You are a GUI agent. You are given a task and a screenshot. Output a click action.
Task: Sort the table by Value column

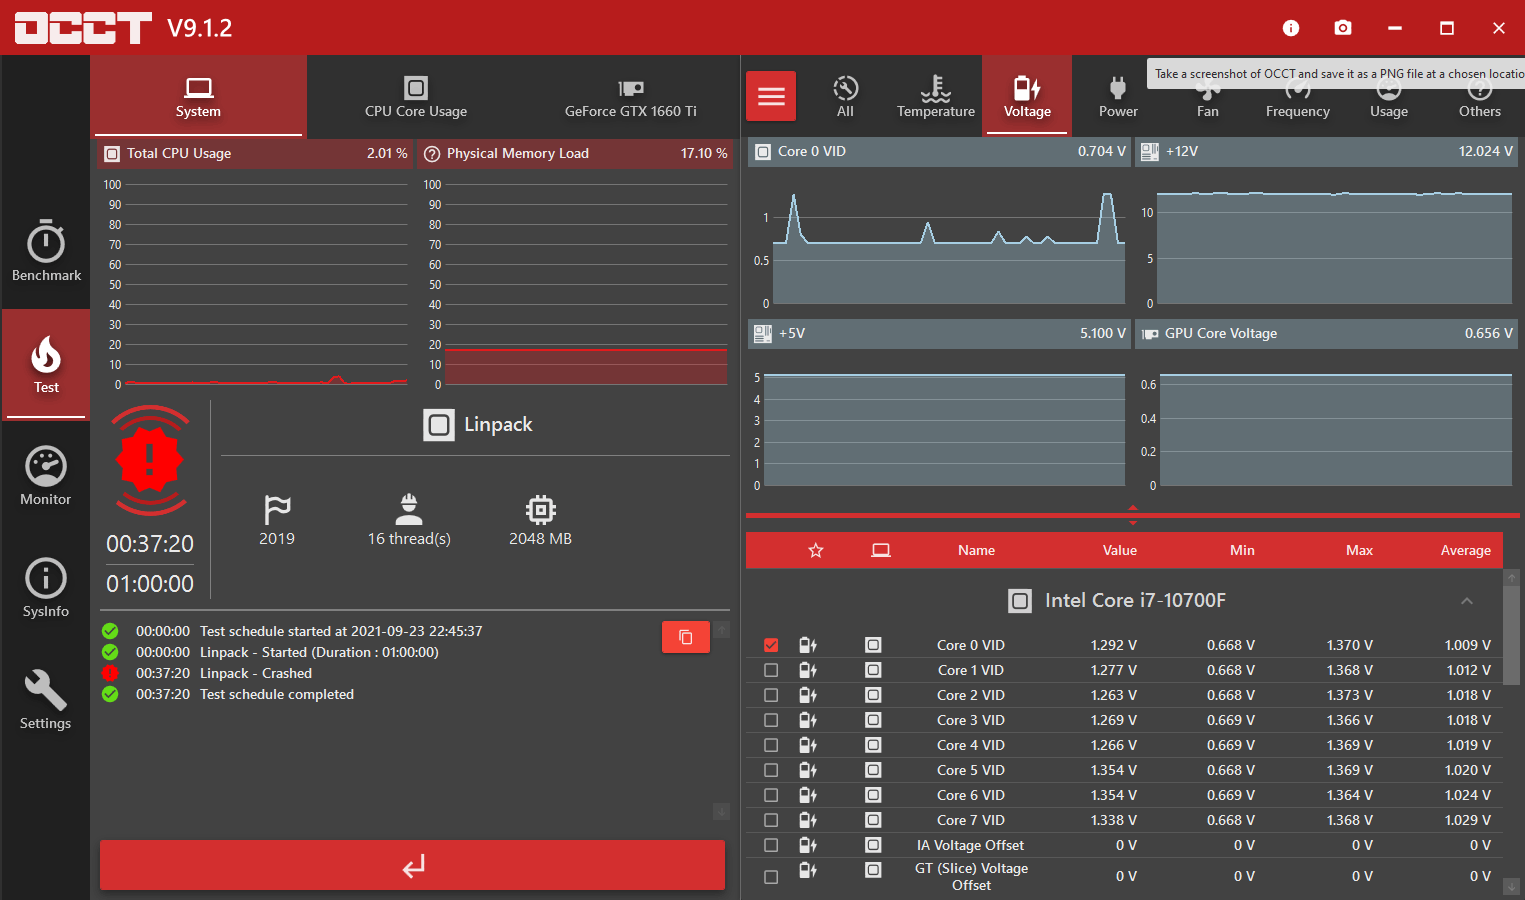[1120, 550]
